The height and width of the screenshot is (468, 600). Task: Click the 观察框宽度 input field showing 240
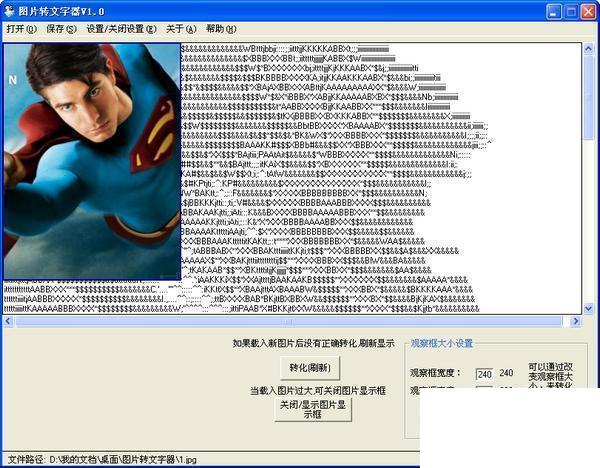pyautogui.click(x=484, y=374)
